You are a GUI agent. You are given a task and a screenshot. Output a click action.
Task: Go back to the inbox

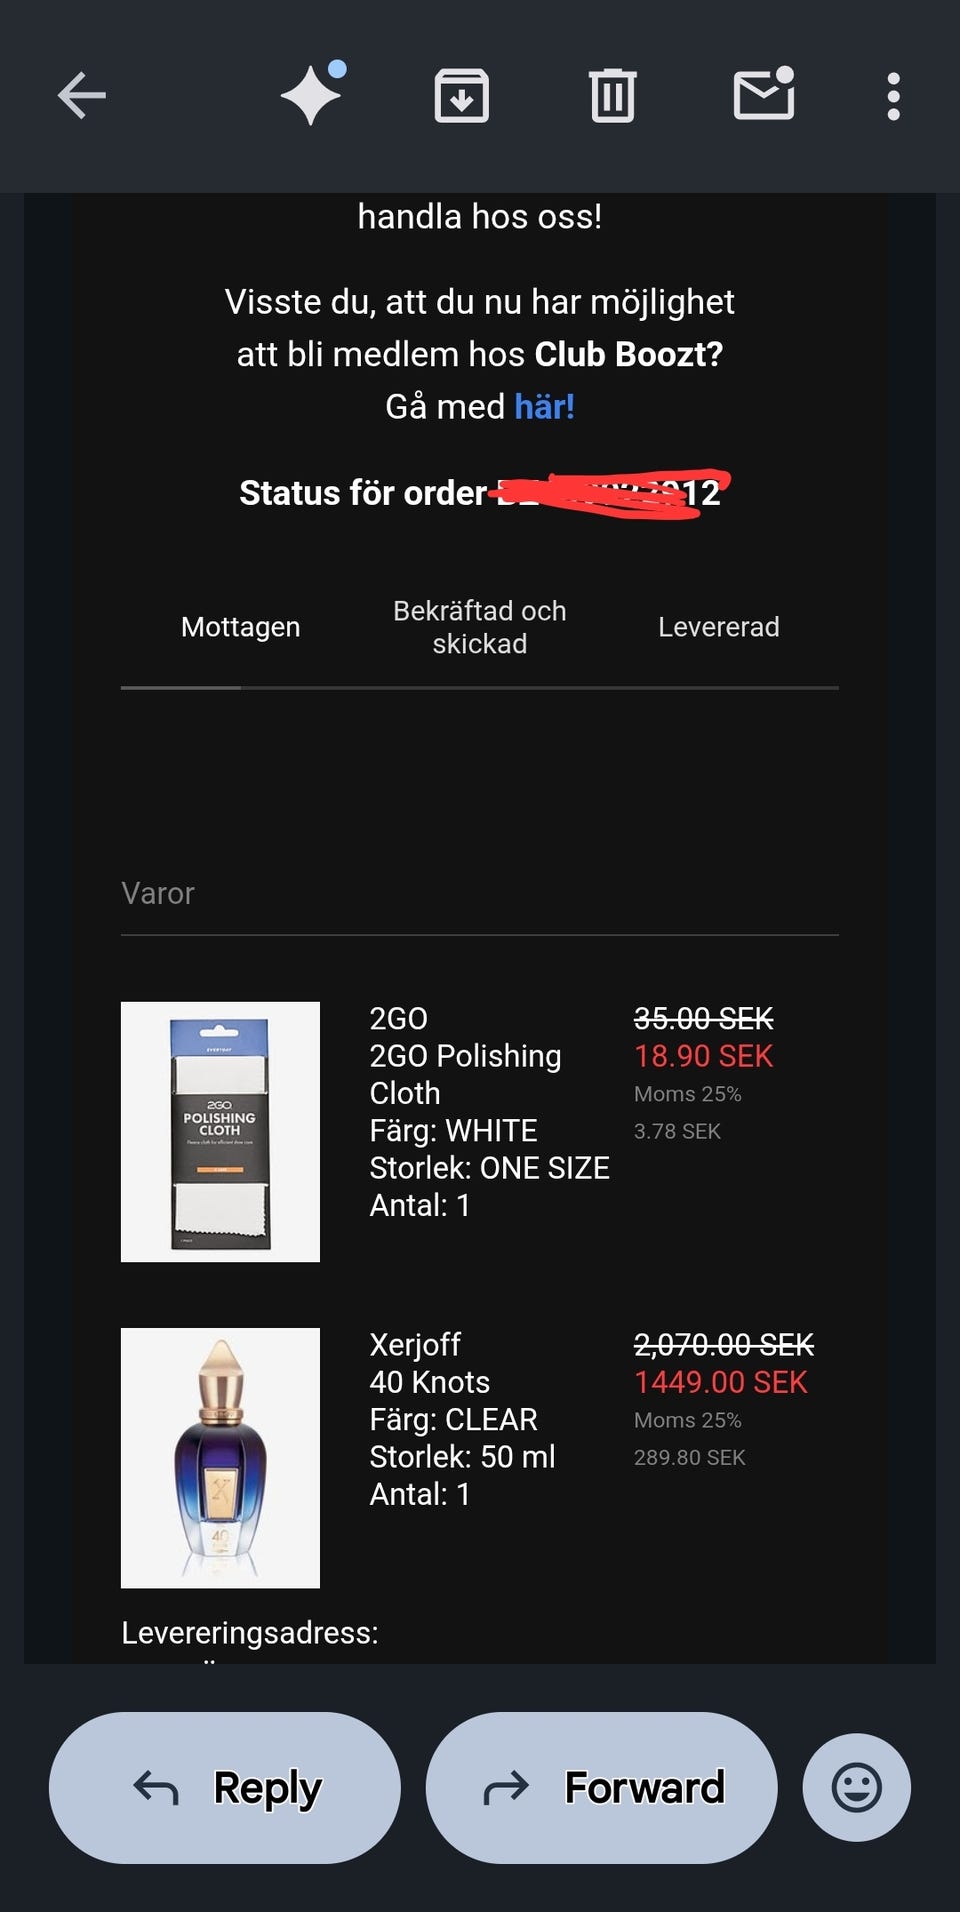82,96
